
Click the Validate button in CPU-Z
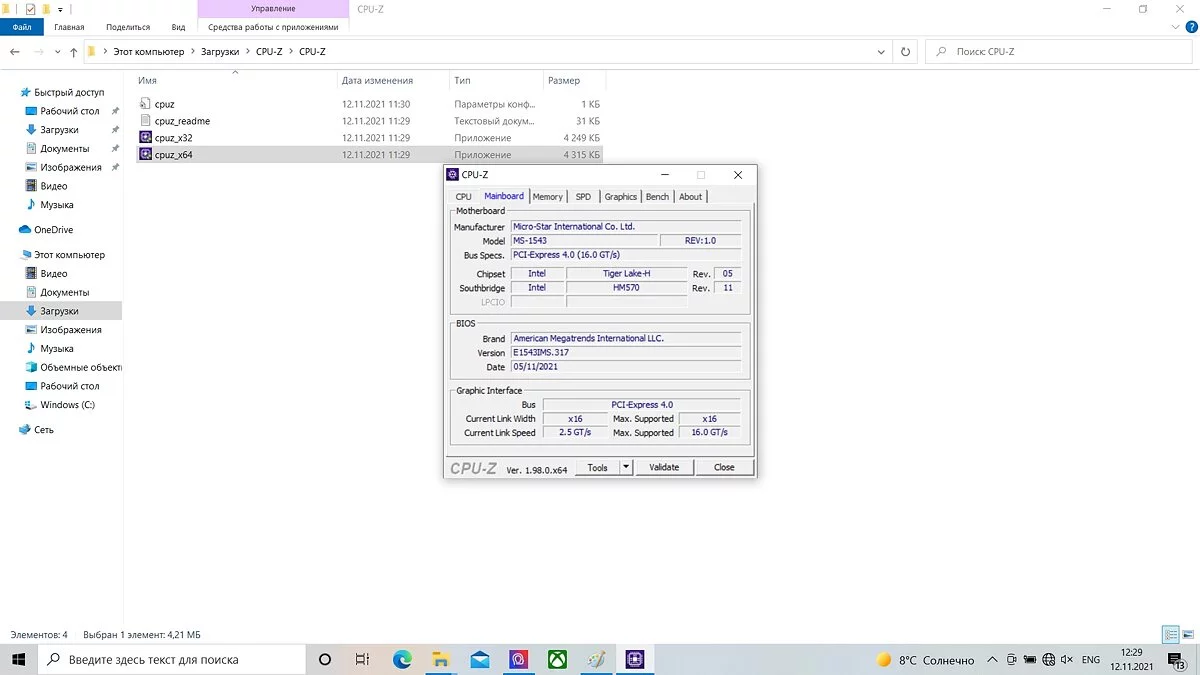tap(664, 467)
